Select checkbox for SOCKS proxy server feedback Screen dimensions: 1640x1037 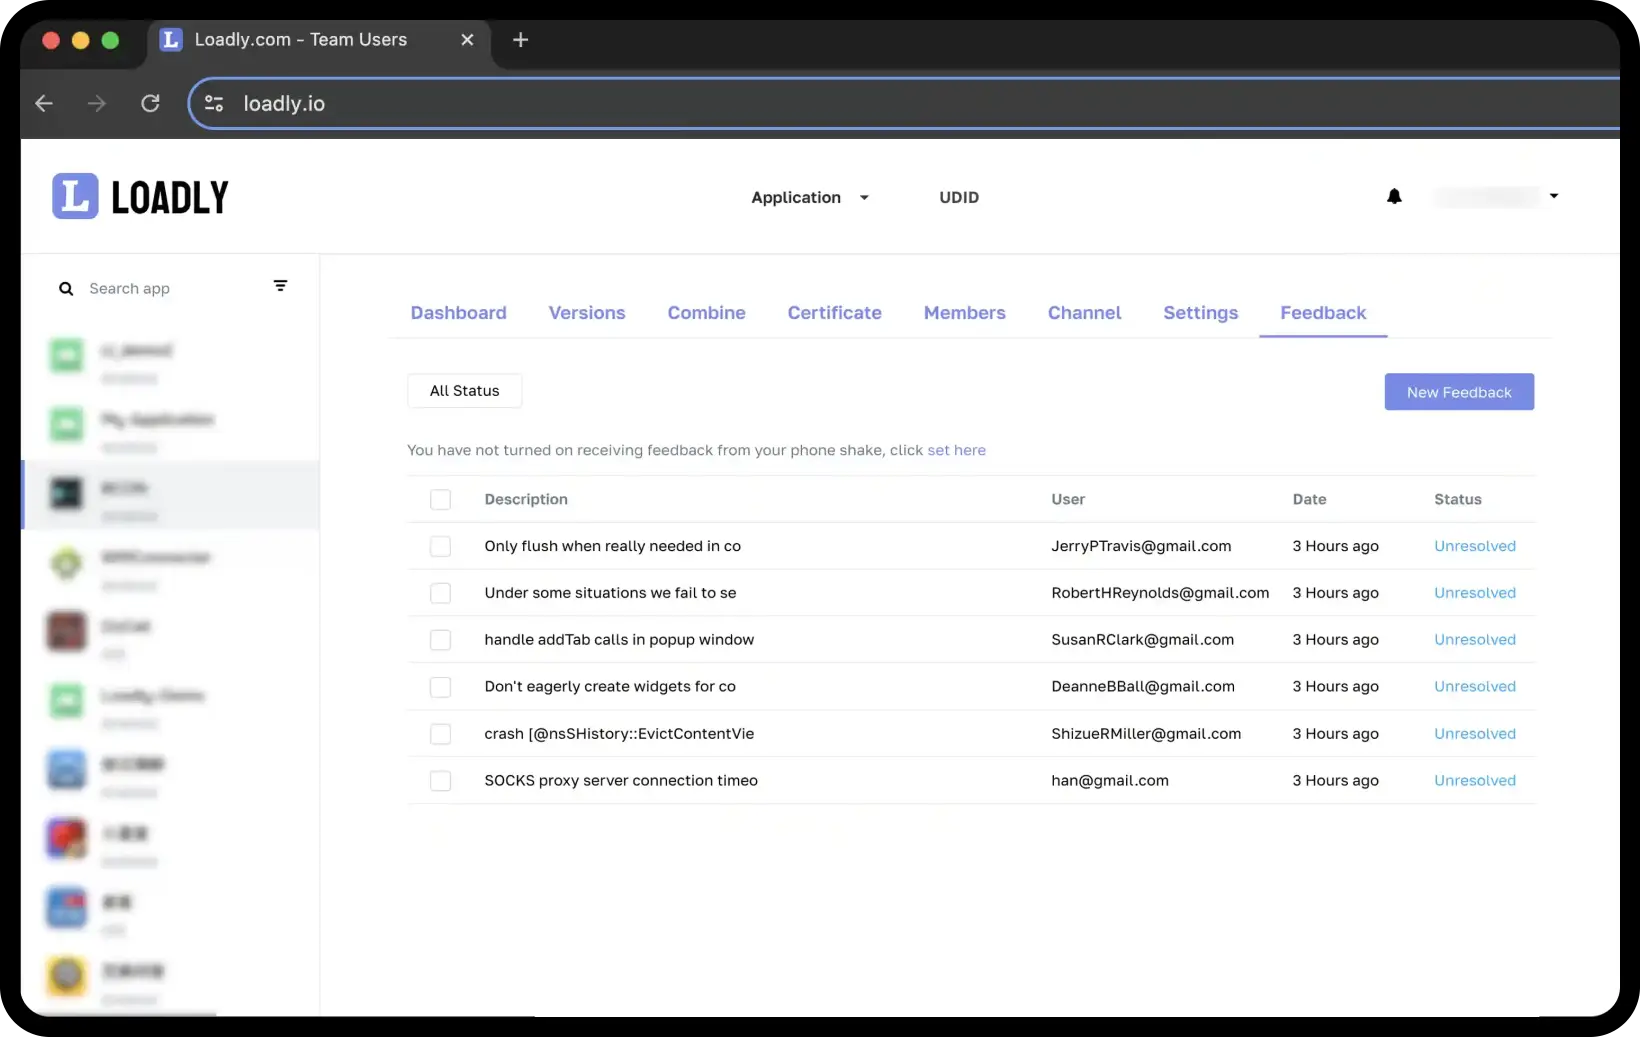click(440, 781)
